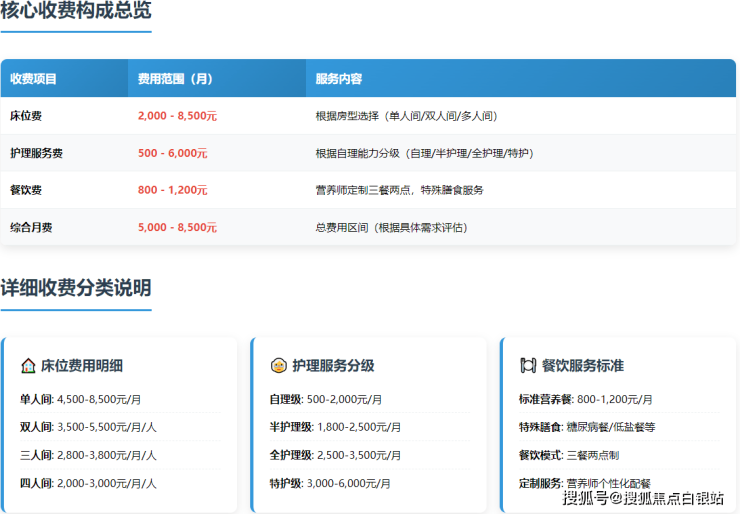Click the dining icon beside 餐饮服务标准
Image resolution: width=740 pixels, height=514 pixels.
point(528,366)
